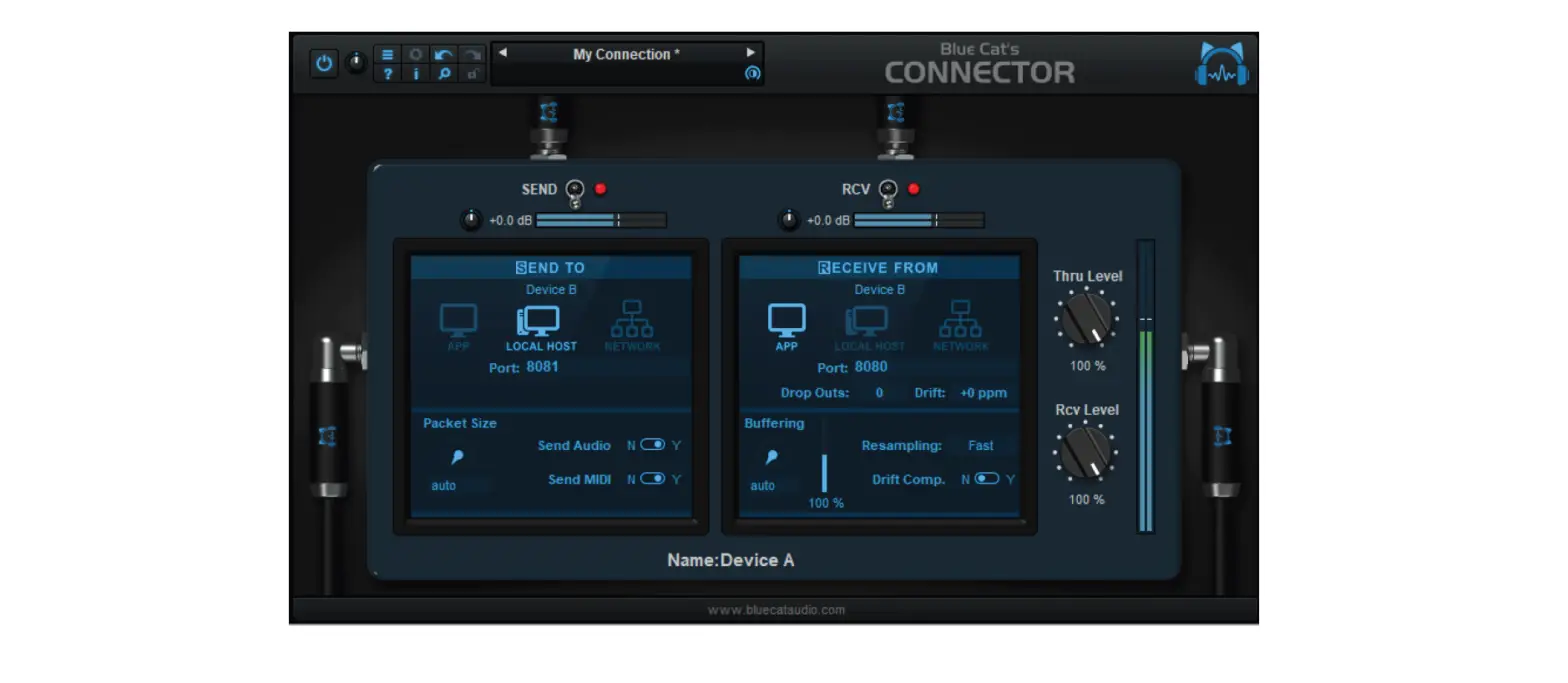
Task: Open the help question mark icon
Action: pos(388,73)
